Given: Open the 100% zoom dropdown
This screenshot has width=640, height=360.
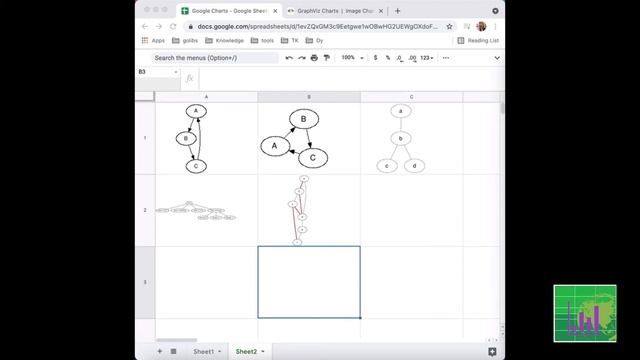Looking at the screenshot, I should tap(352, 58).
